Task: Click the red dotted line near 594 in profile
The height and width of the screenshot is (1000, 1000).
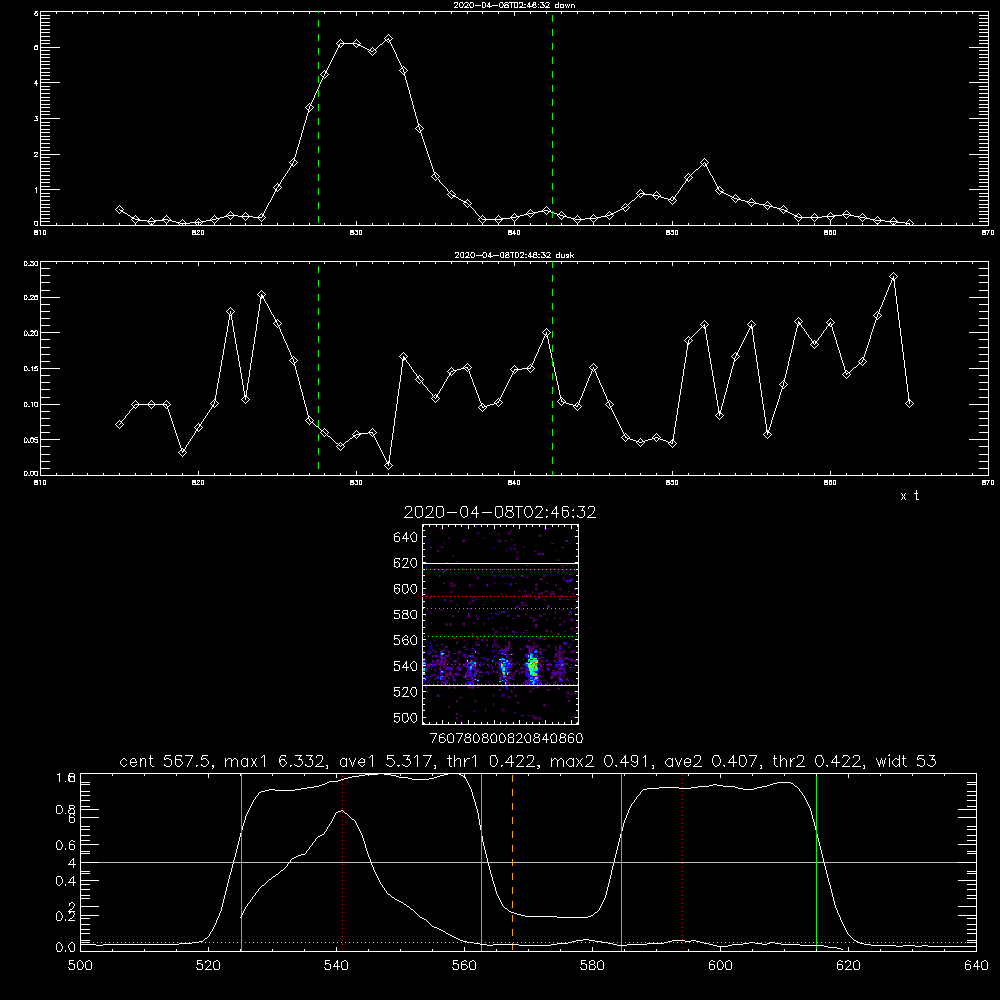Action: (x=683, y=861)
